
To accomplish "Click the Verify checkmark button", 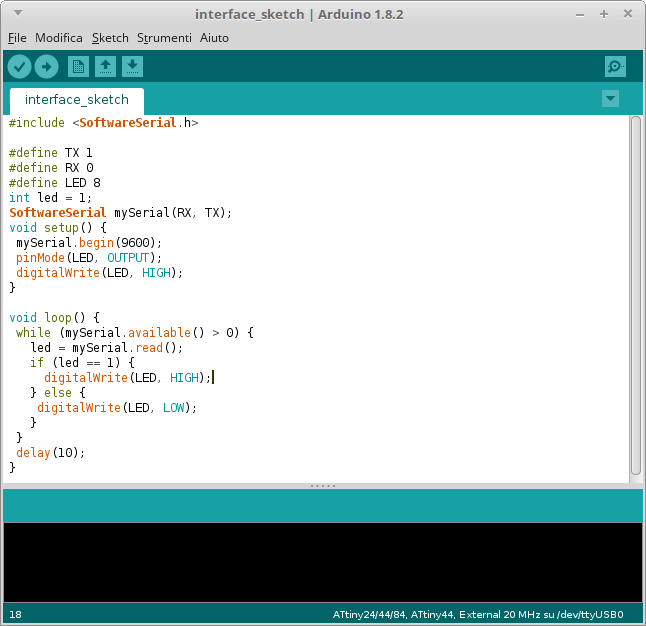I will [19, 66].
